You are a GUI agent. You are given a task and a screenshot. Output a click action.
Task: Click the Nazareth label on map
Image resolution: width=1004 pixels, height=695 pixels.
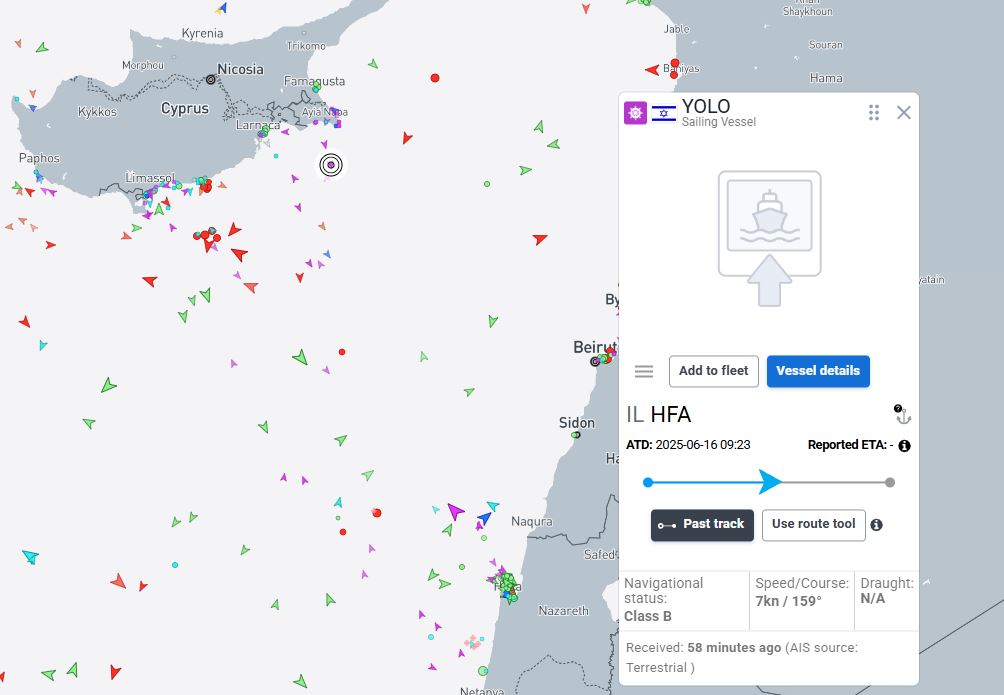click(x=563, y=610)
